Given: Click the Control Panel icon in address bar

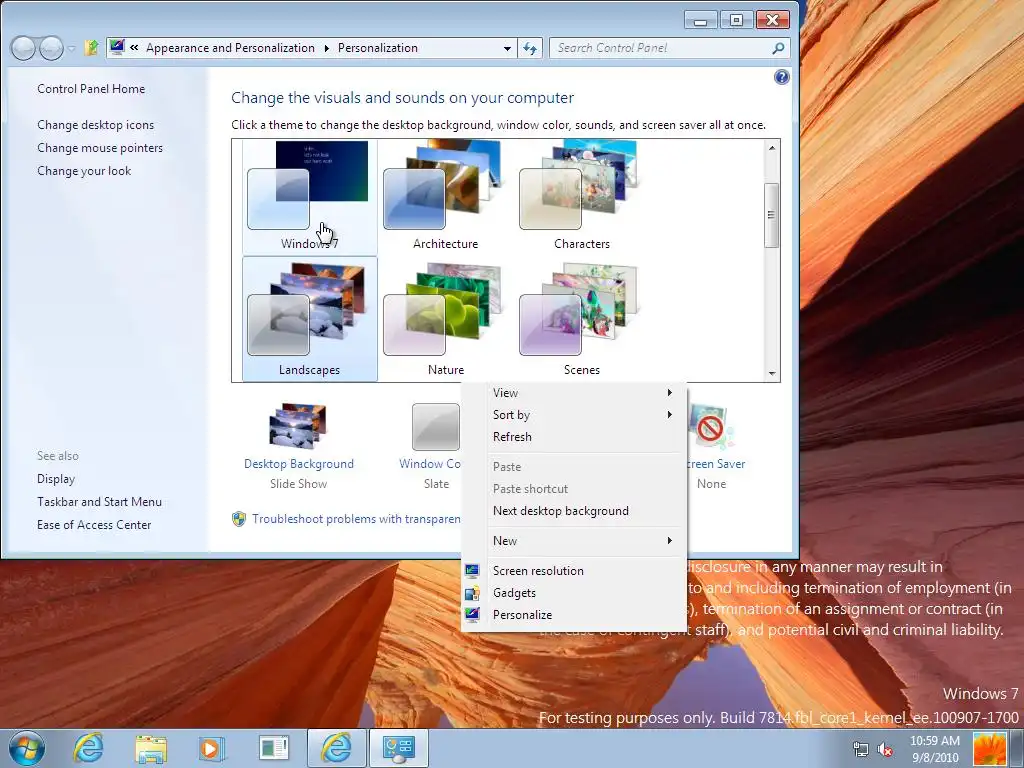Looking at the screenshot, I should click(x=117, y=48).
